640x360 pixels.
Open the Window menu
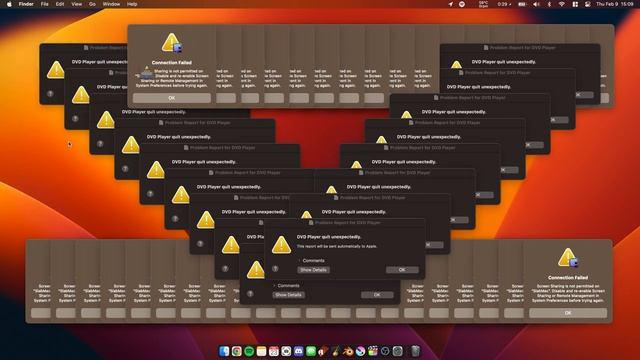111,4
